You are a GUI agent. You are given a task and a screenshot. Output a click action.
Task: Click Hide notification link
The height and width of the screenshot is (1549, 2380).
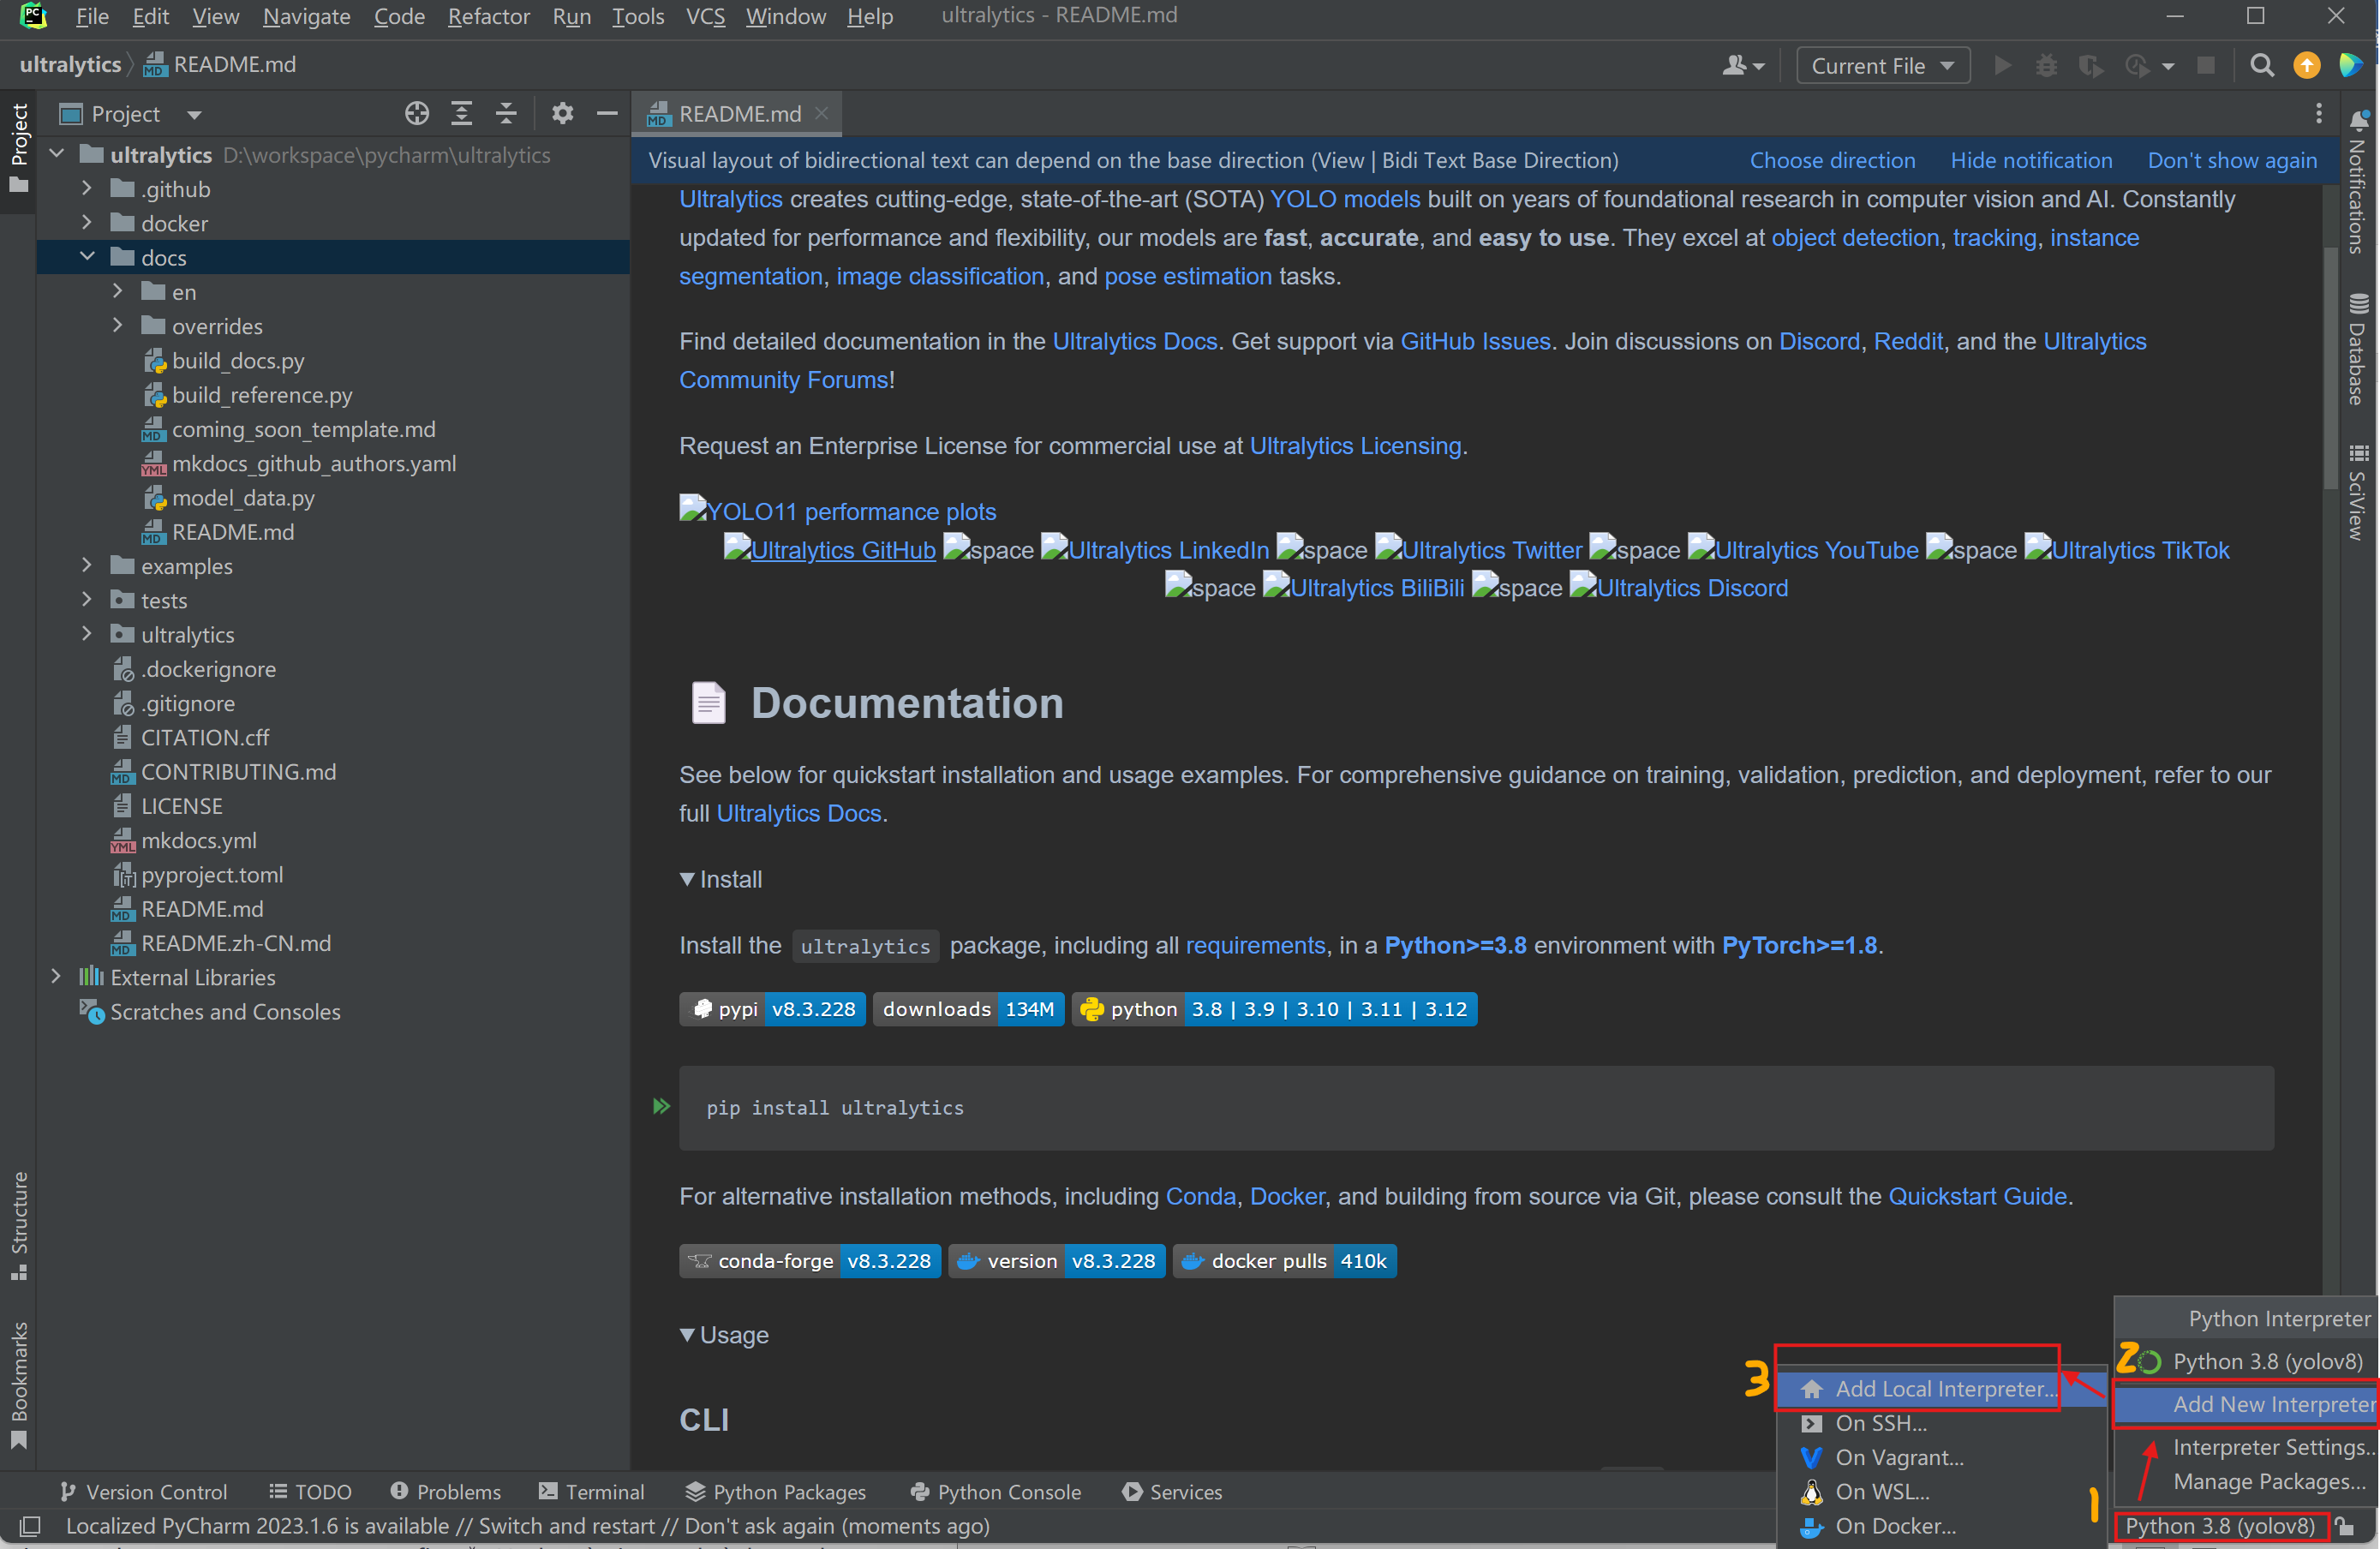[x=2031, y=160]
